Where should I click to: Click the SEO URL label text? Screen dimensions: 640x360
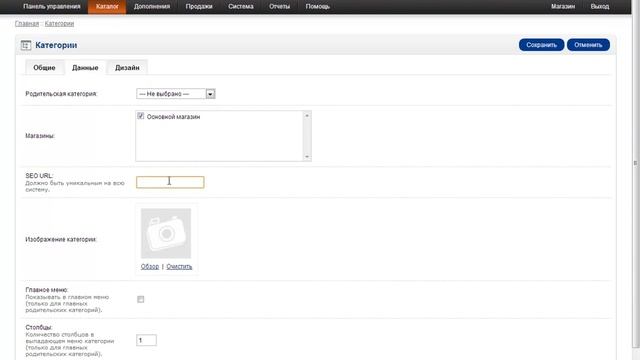tap(39, 176)
